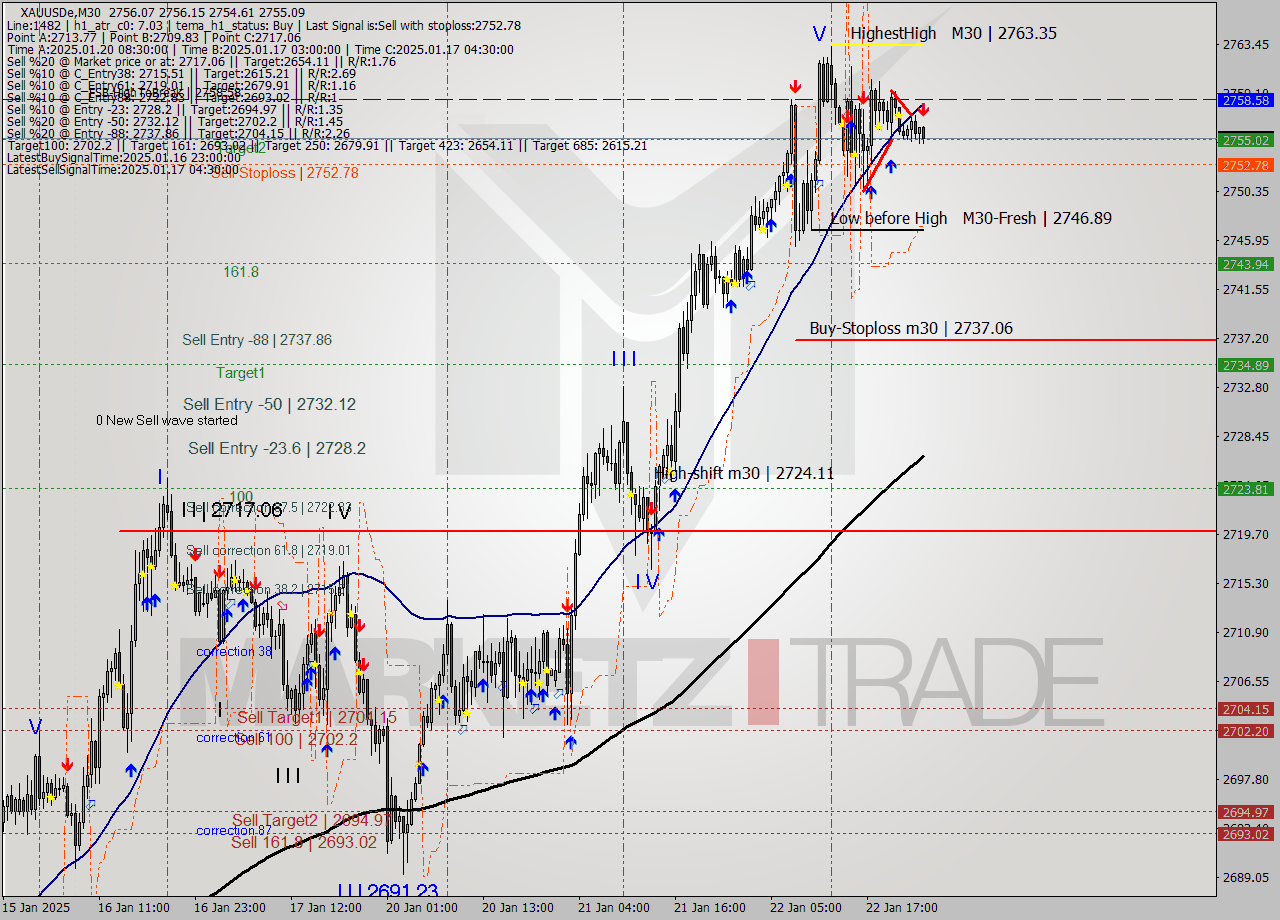Click the red 2693.02 axis price tag

click(1245, 834)
